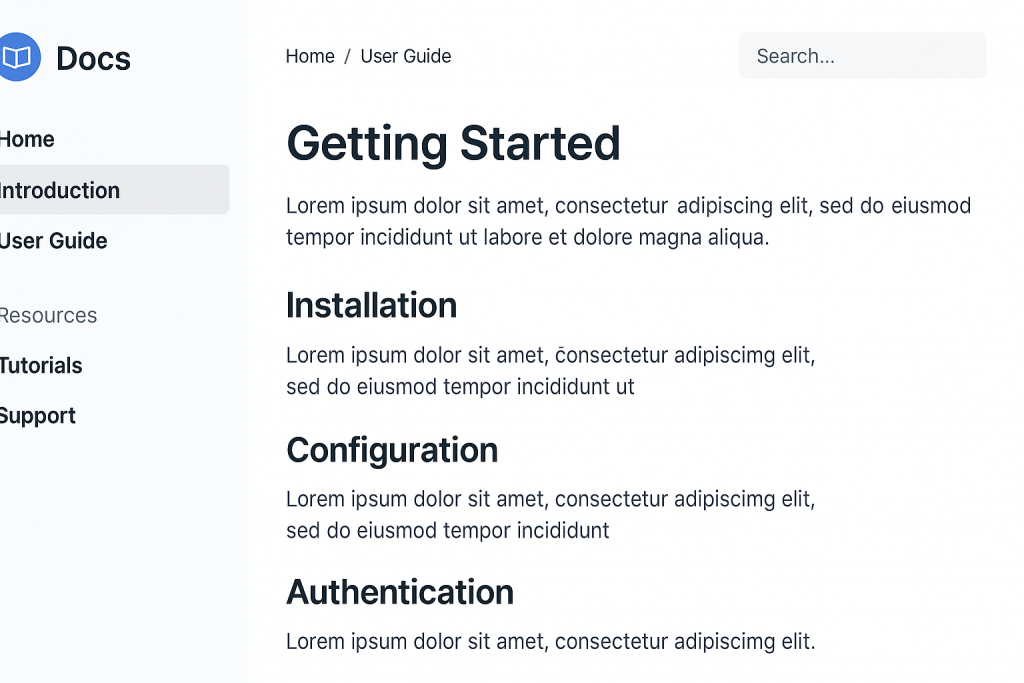Focus the Search input field
The image size is (1024, 683).
(861, 56)
